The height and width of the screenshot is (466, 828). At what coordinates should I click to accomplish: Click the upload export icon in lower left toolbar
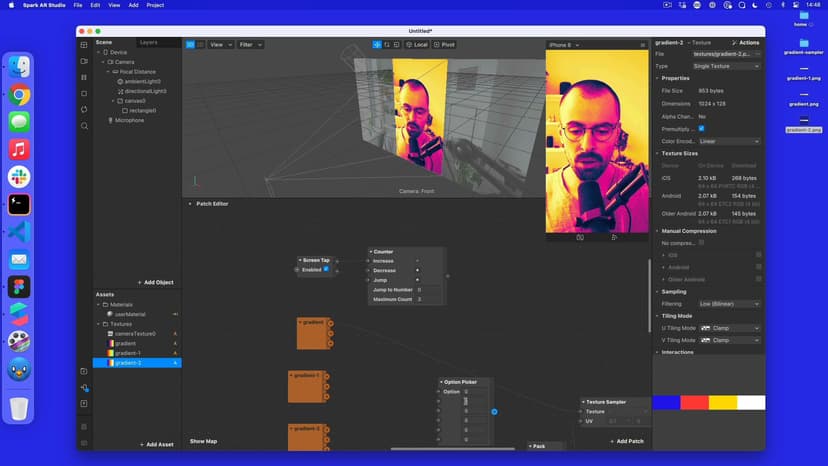84,404
